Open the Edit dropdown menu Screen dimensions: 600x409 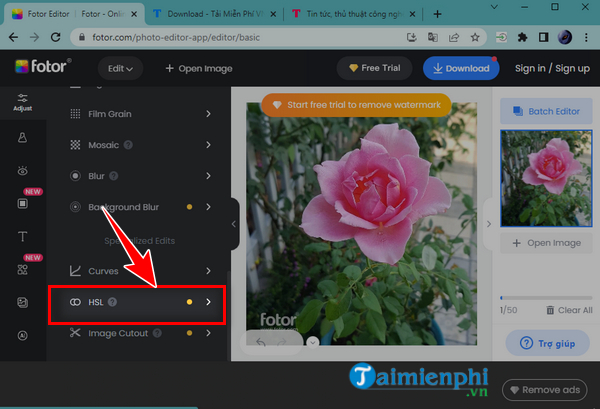tap(120, 69)
